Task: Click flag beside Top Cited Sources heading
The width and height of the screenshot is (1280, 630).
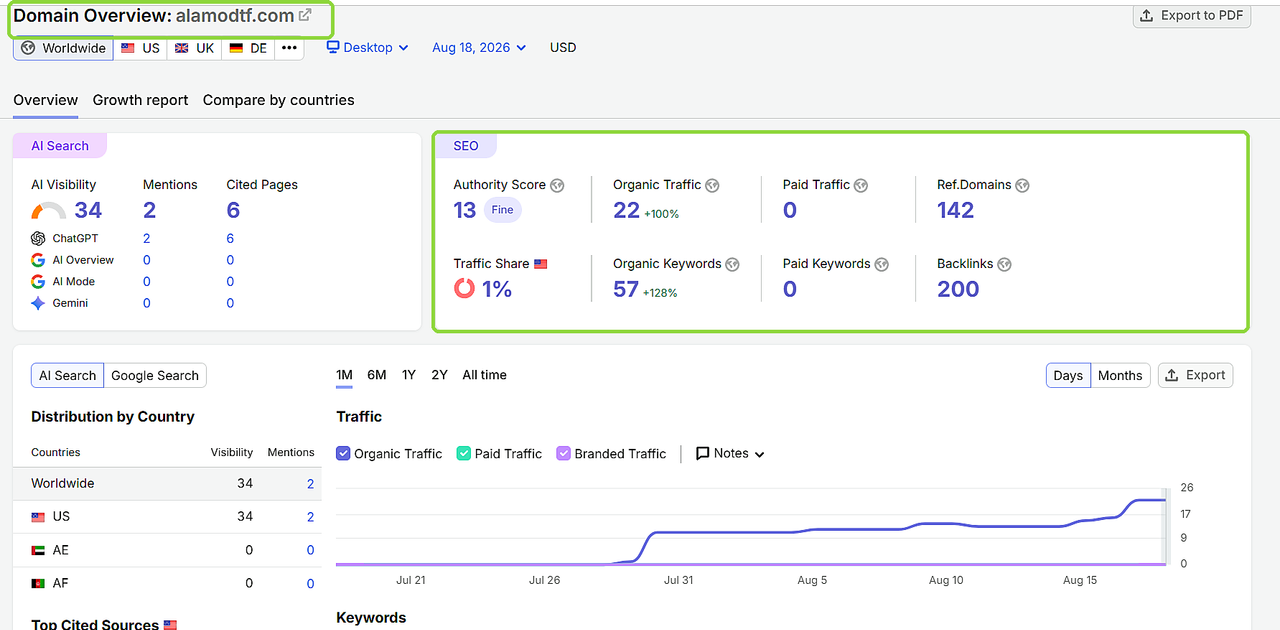Action: click(170, 625)
